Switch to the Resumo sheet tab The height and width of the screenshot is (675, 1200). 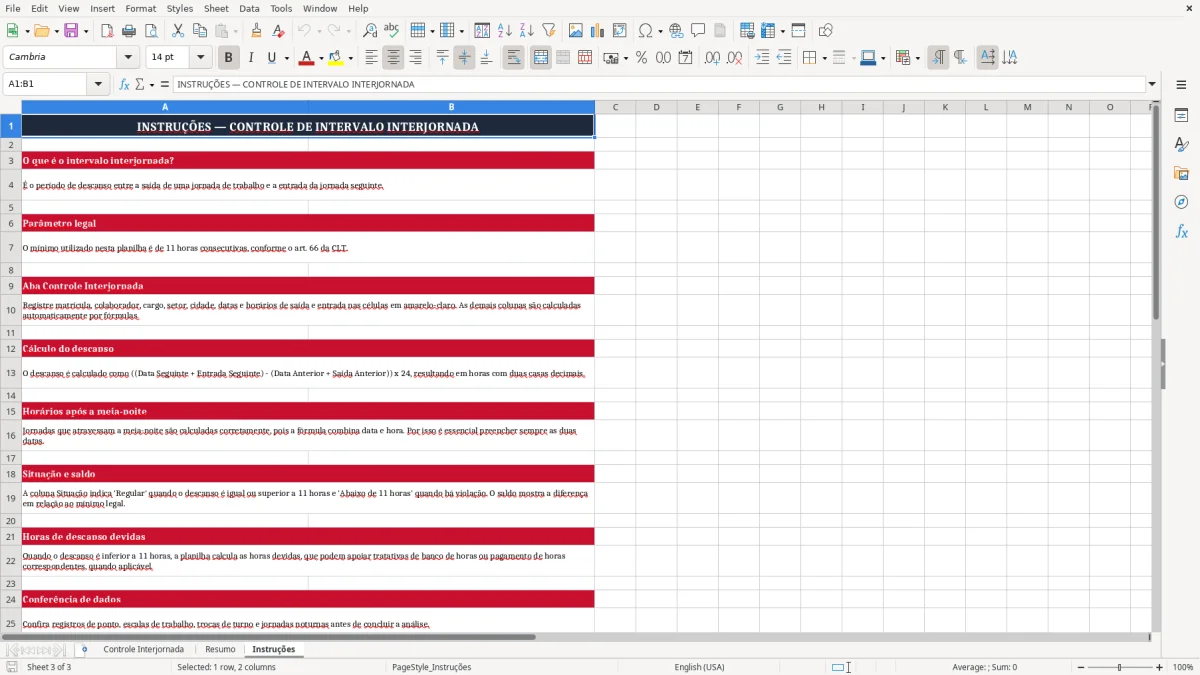pyautogui.click(x=220, y=649)
